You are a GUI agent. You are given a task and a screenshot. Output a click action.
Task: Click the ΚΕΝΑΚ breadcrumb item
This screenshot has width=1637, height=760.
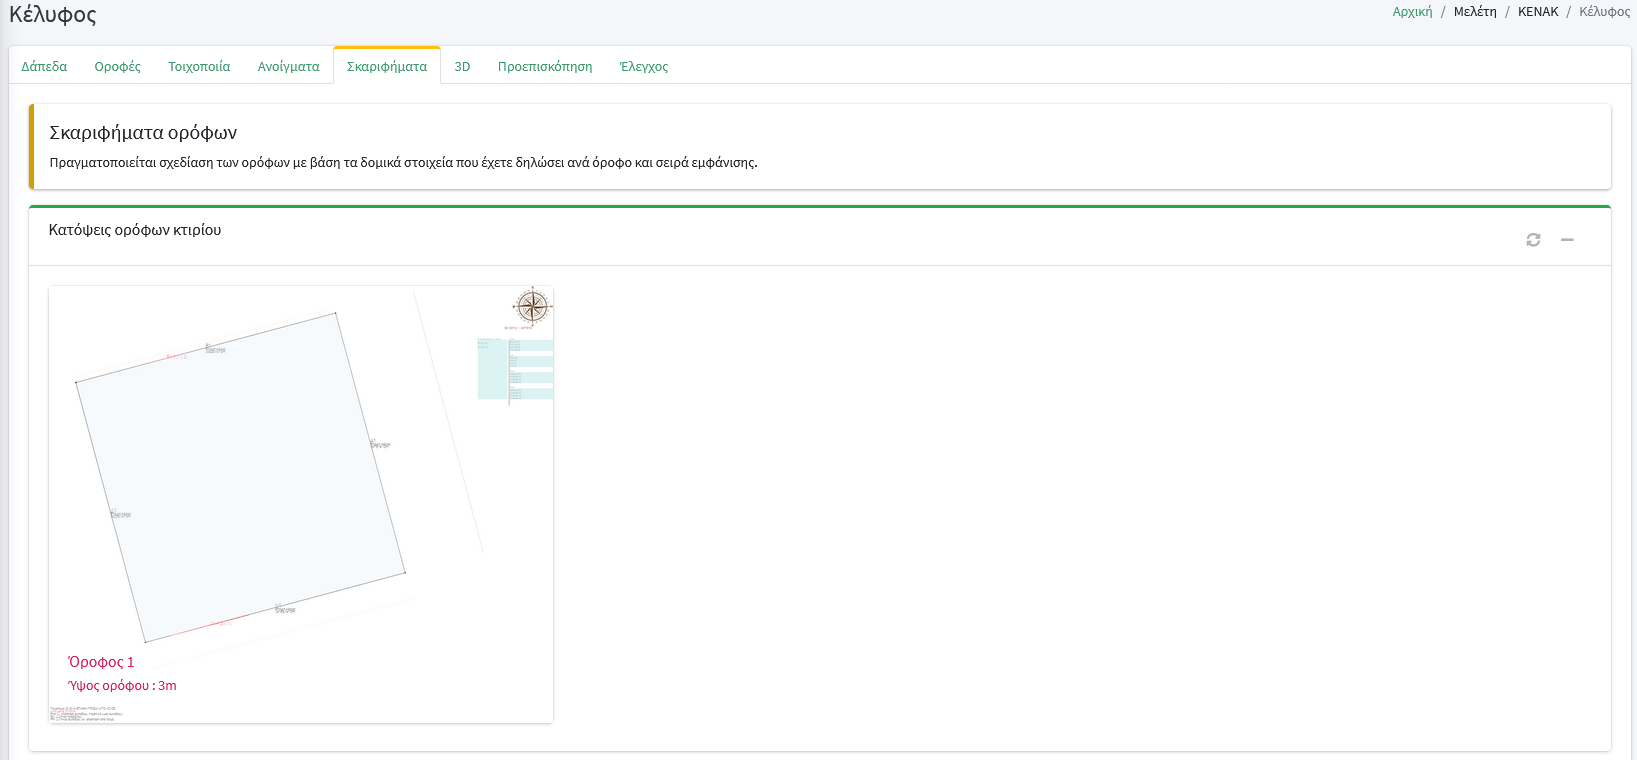tap(1538, 12)
